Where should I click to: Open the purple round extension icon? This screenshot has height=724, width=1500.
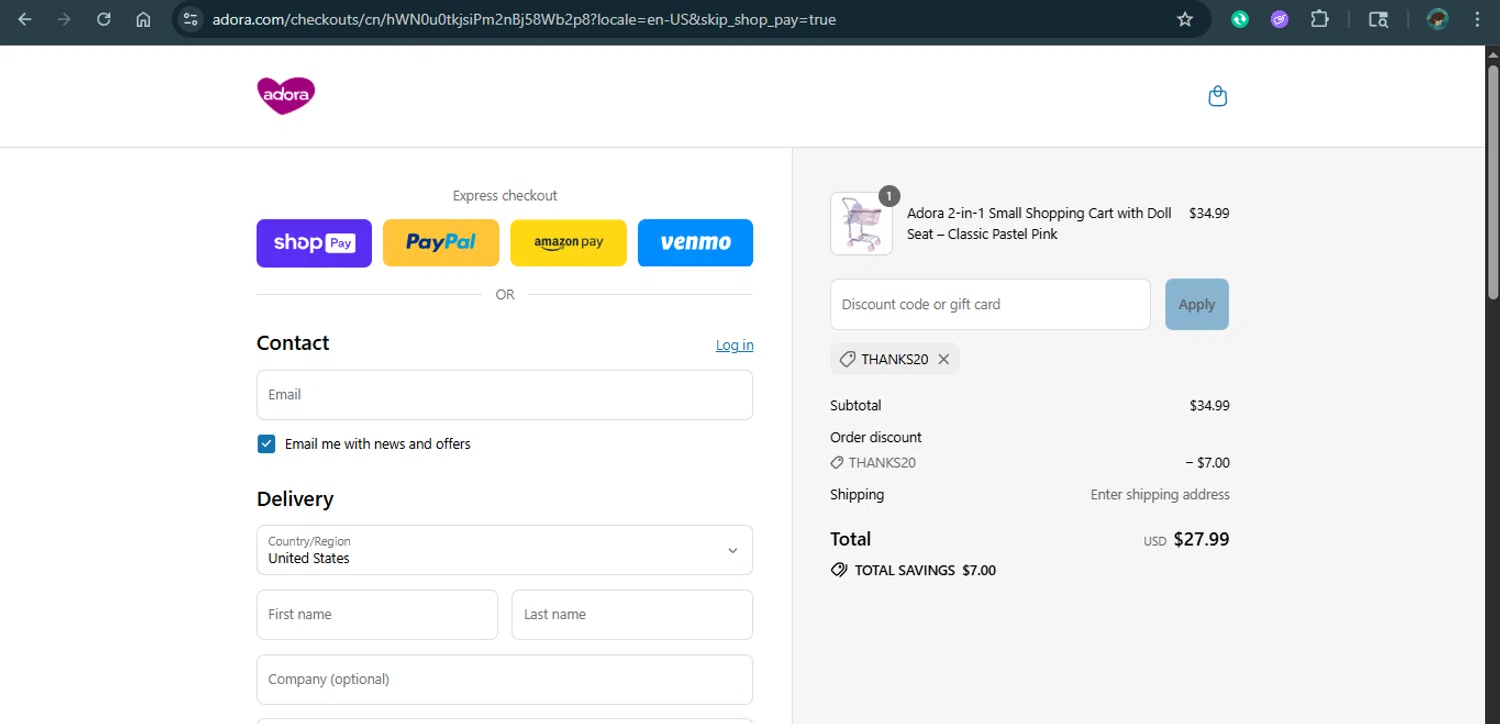click(1280, 19)
